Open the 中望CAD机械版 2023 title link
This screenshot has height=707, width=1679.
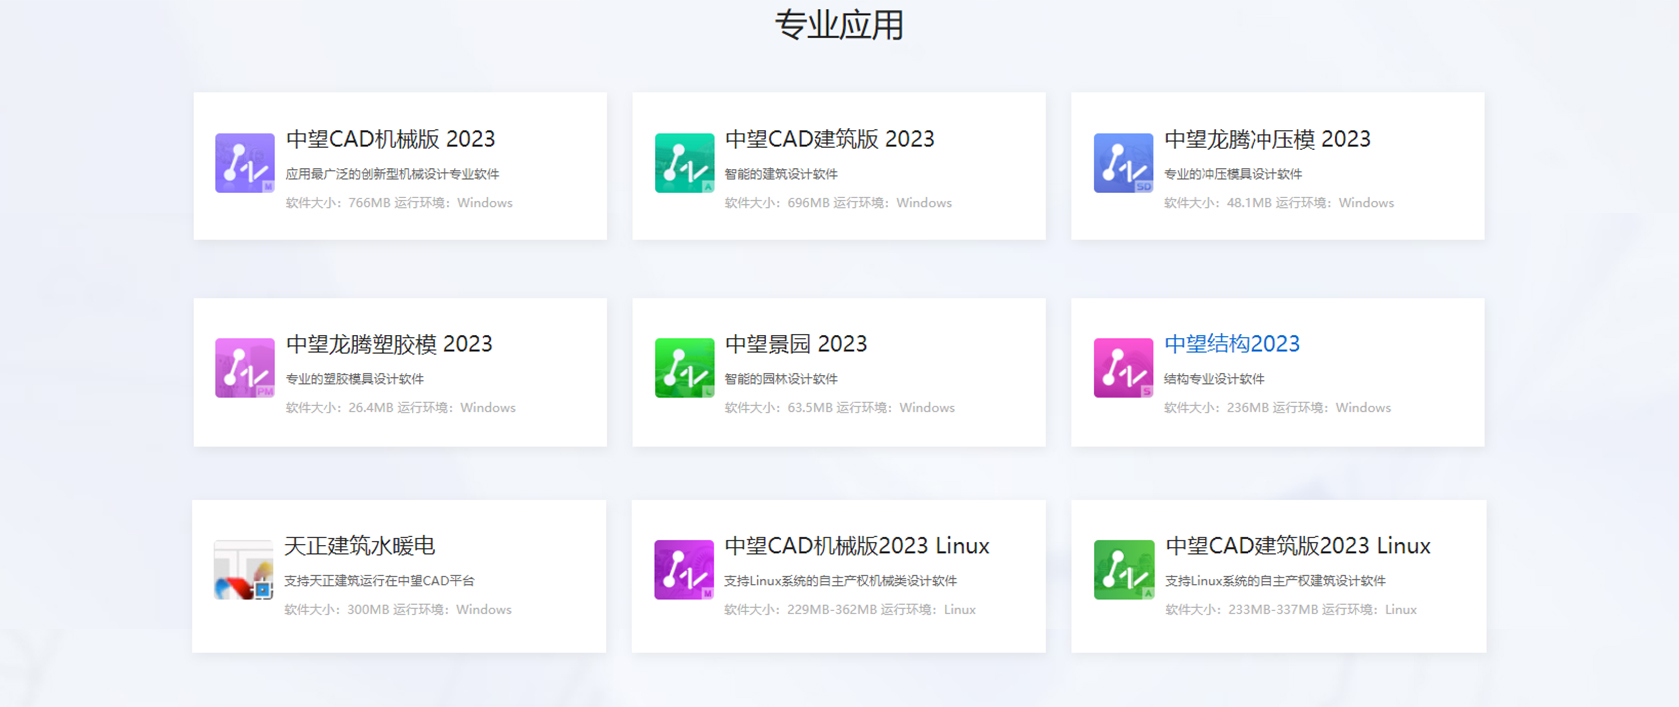pos(390,139)
